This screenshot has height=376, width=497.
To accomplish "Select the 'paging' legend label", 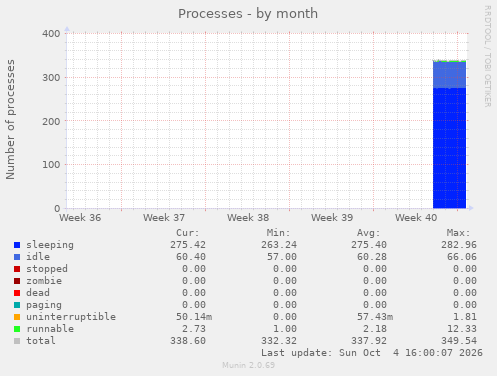I will click(x=44, y=305).
